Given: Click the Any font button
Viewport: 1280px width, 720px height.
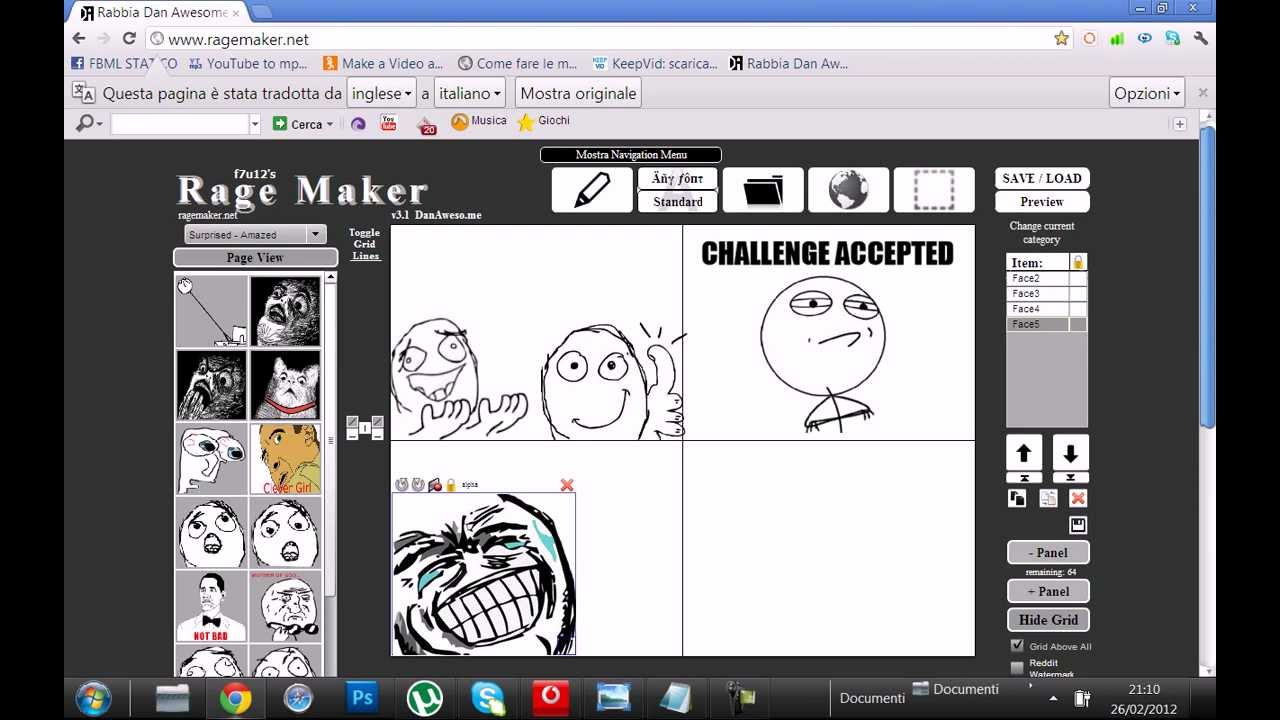Looking at the screenshot, I should 678,178.
